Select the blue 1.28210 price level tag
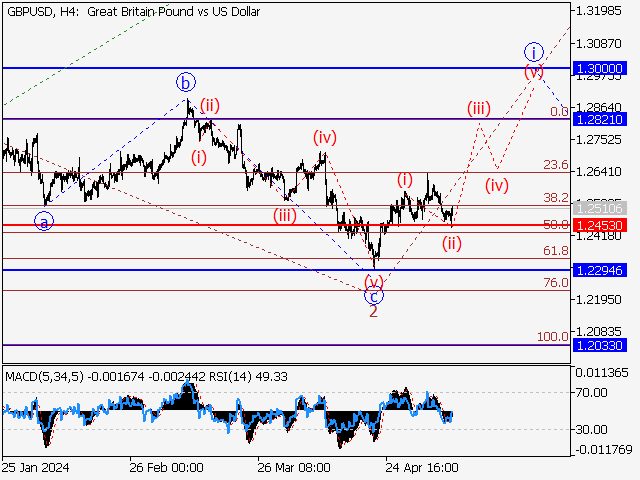Viewport: 640px width, 480px height. pos(600,119)
